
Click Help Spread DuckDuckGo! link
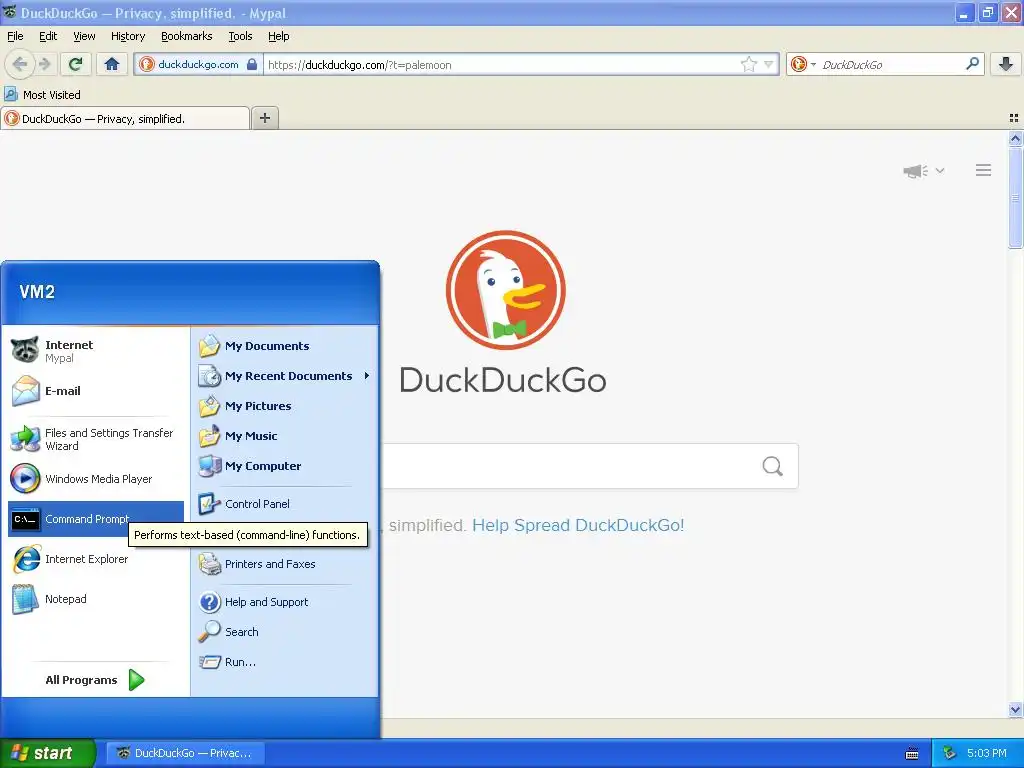click(578, 525)
